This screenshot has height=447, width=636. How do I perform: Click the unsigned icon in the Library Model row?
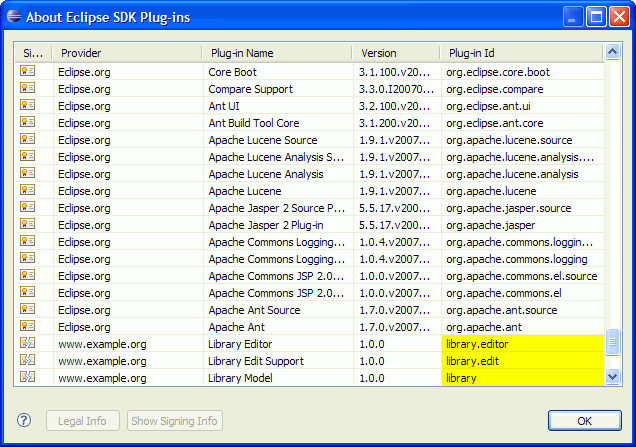tap(28, 377)
